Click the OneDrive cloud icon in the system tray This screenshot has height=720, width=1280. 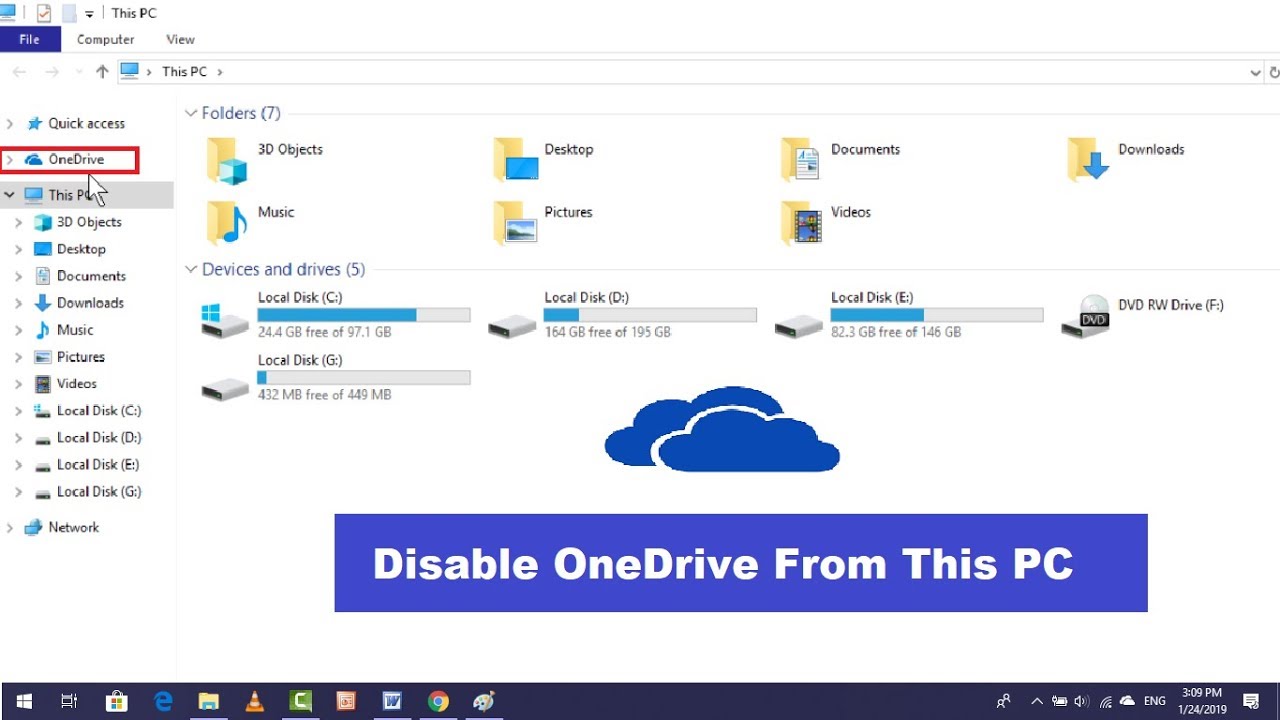pos(1128,701)
